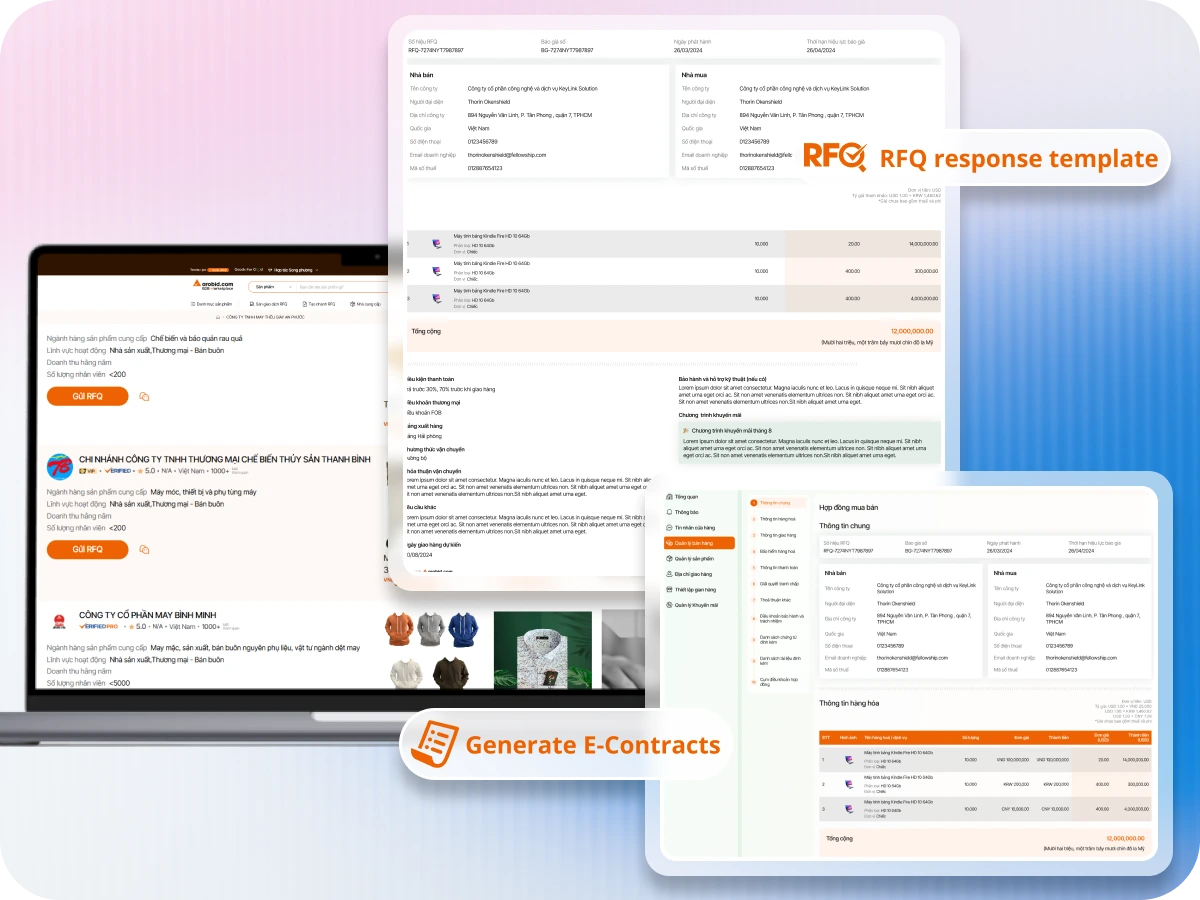Click the patterned shirt product thumbnail

[x=541, y=649]
